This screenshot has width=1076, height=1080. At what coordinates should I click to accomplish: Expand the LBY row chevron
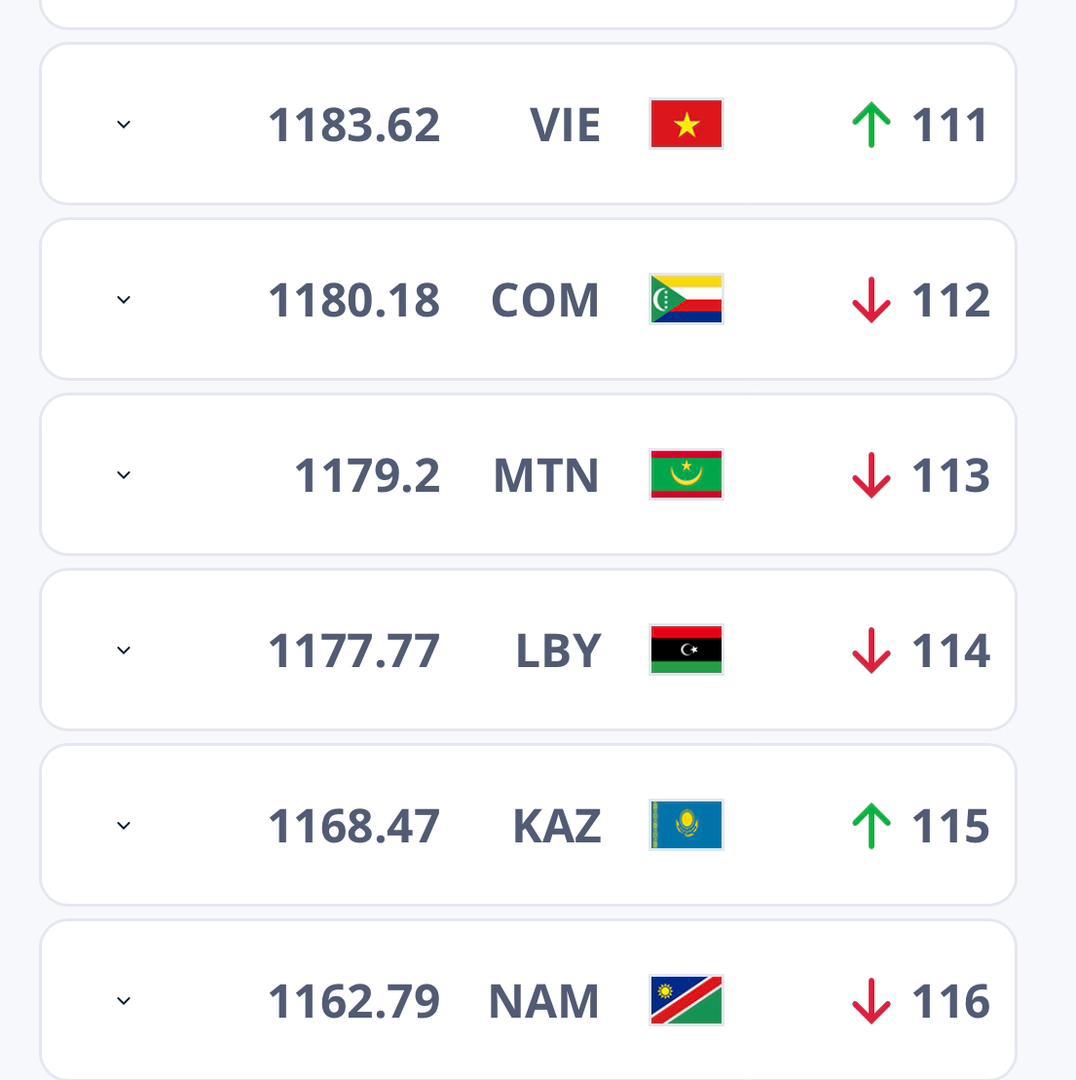click(124, 651)
